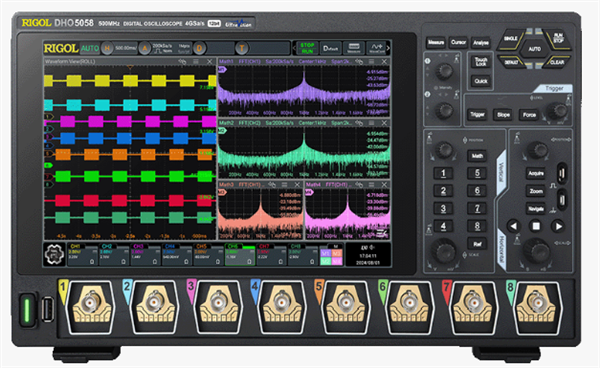
Task: Tap the CLEAR front-panel key
Action: (x=557, y=62)
